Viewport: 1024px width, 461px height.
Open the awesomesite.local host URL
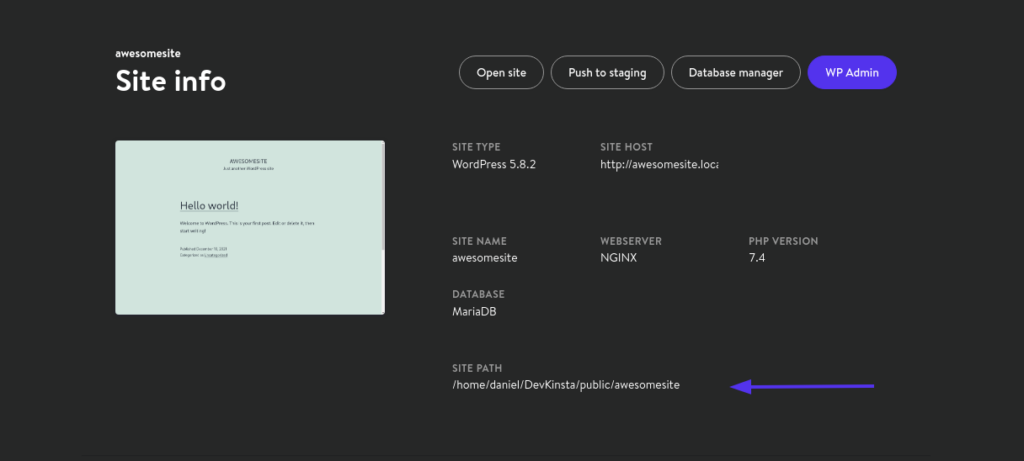pyautogui.click(x=659, y=165)
